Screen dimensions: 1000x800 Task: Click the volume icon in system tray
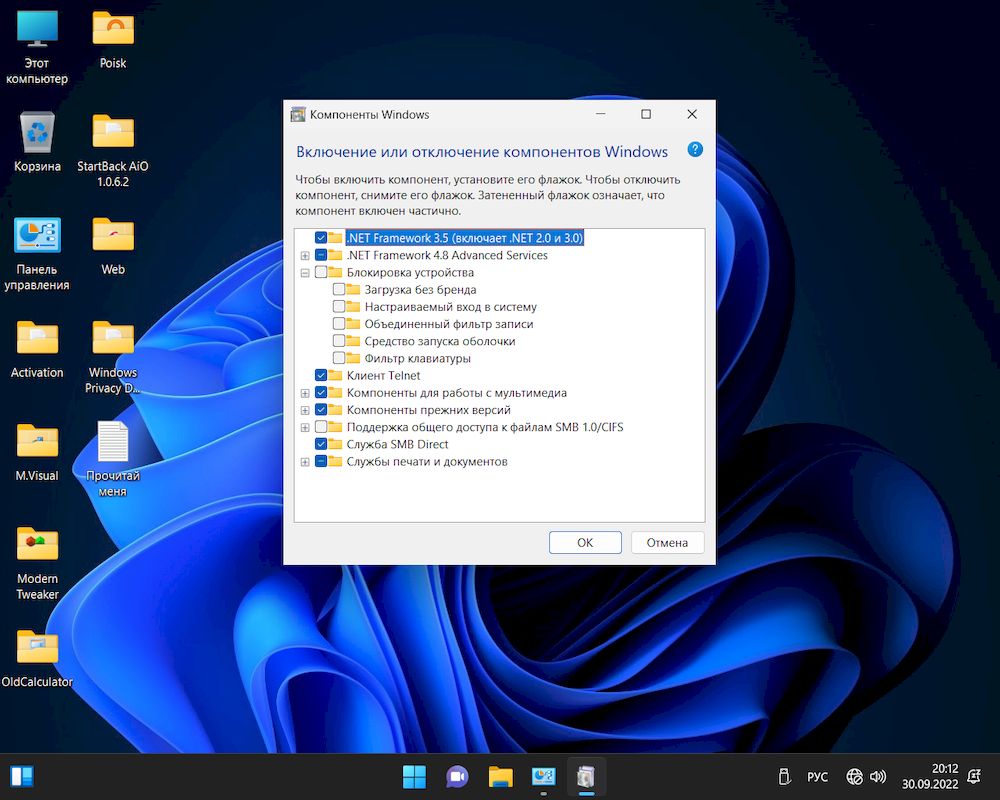coord(878,776)
